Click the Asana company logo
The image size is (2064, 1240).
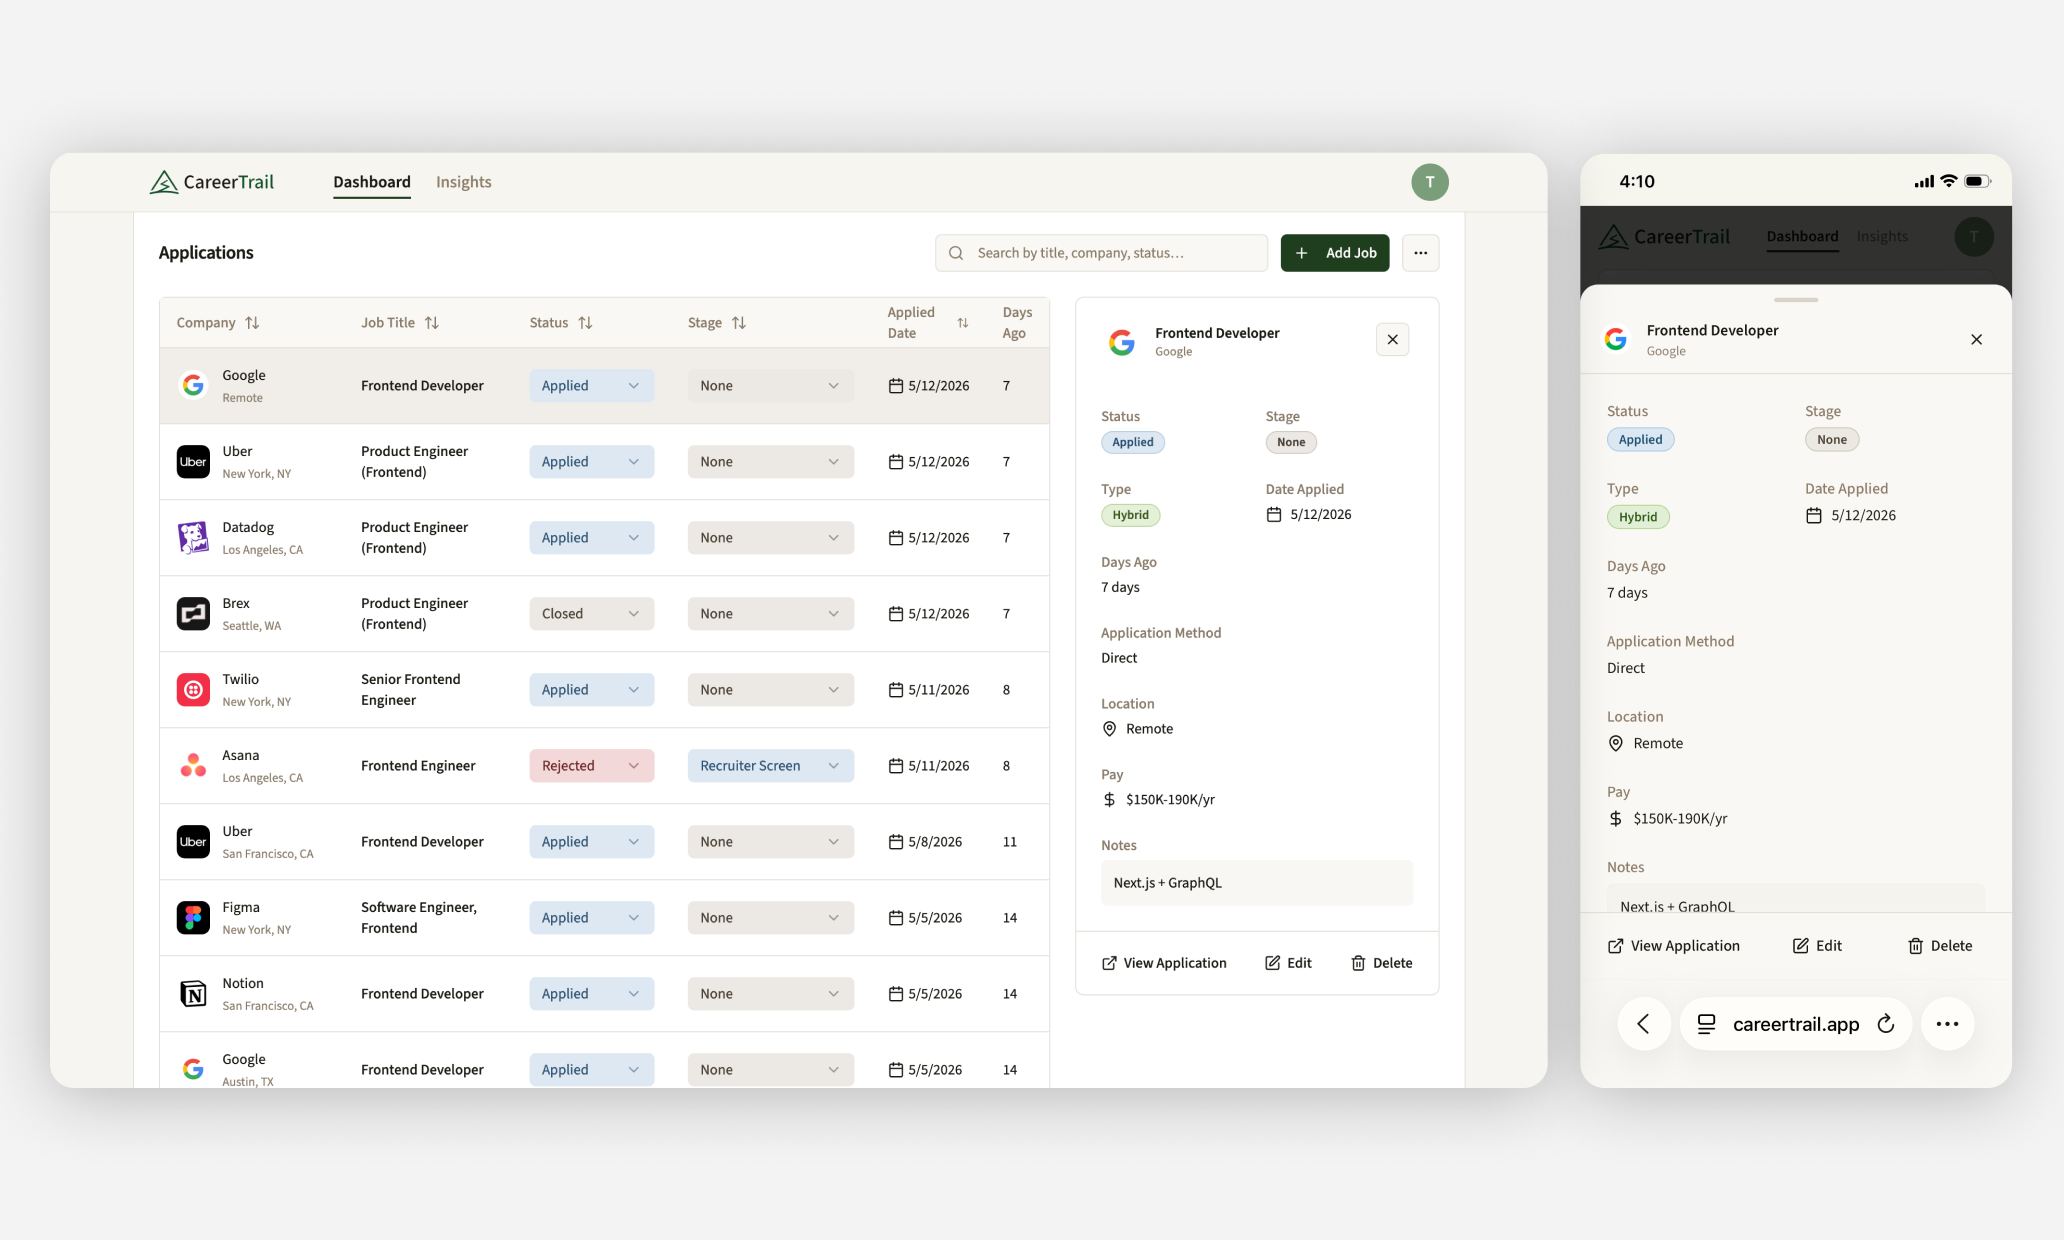coord(193,765)
